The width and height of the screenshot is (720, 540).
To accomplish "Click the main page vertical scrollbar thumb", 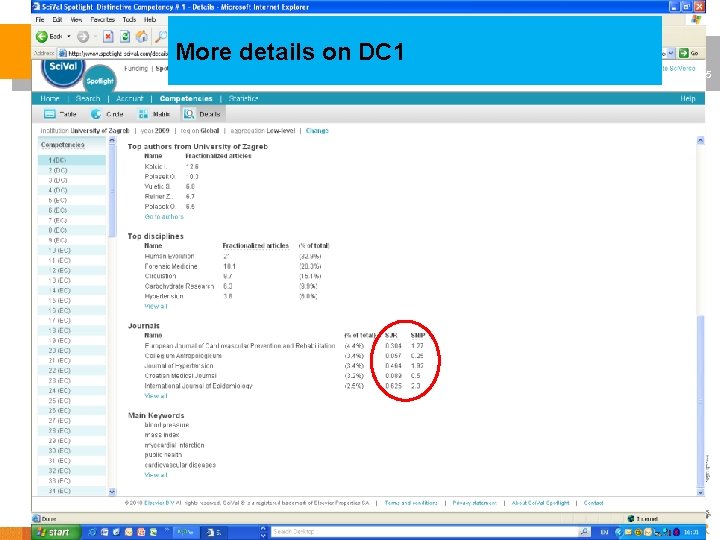I will [x=700, y=400].
